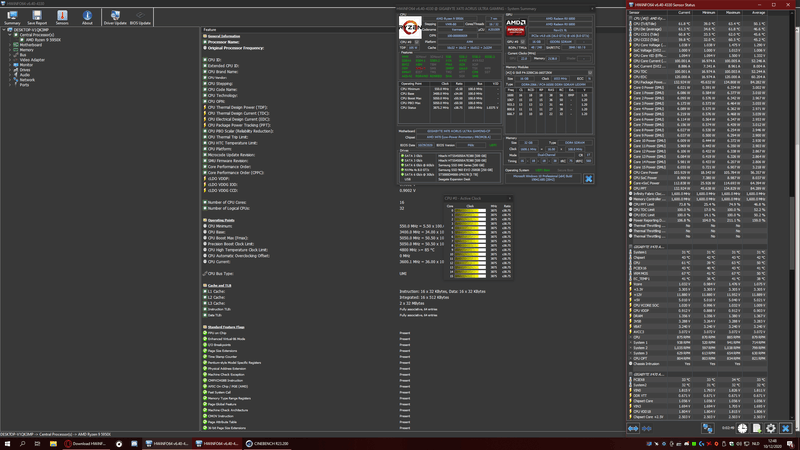
Task: Switch to CINEBENCH R23 taskbar item
Action: tap(267, 444)
